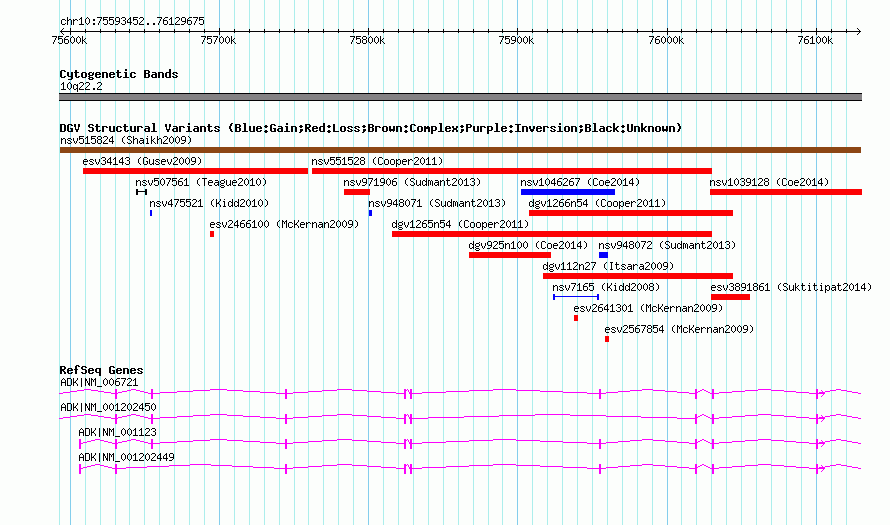
Task: Click the esv2466100 (McKernan2009) label
Action: tap(284, 224)
